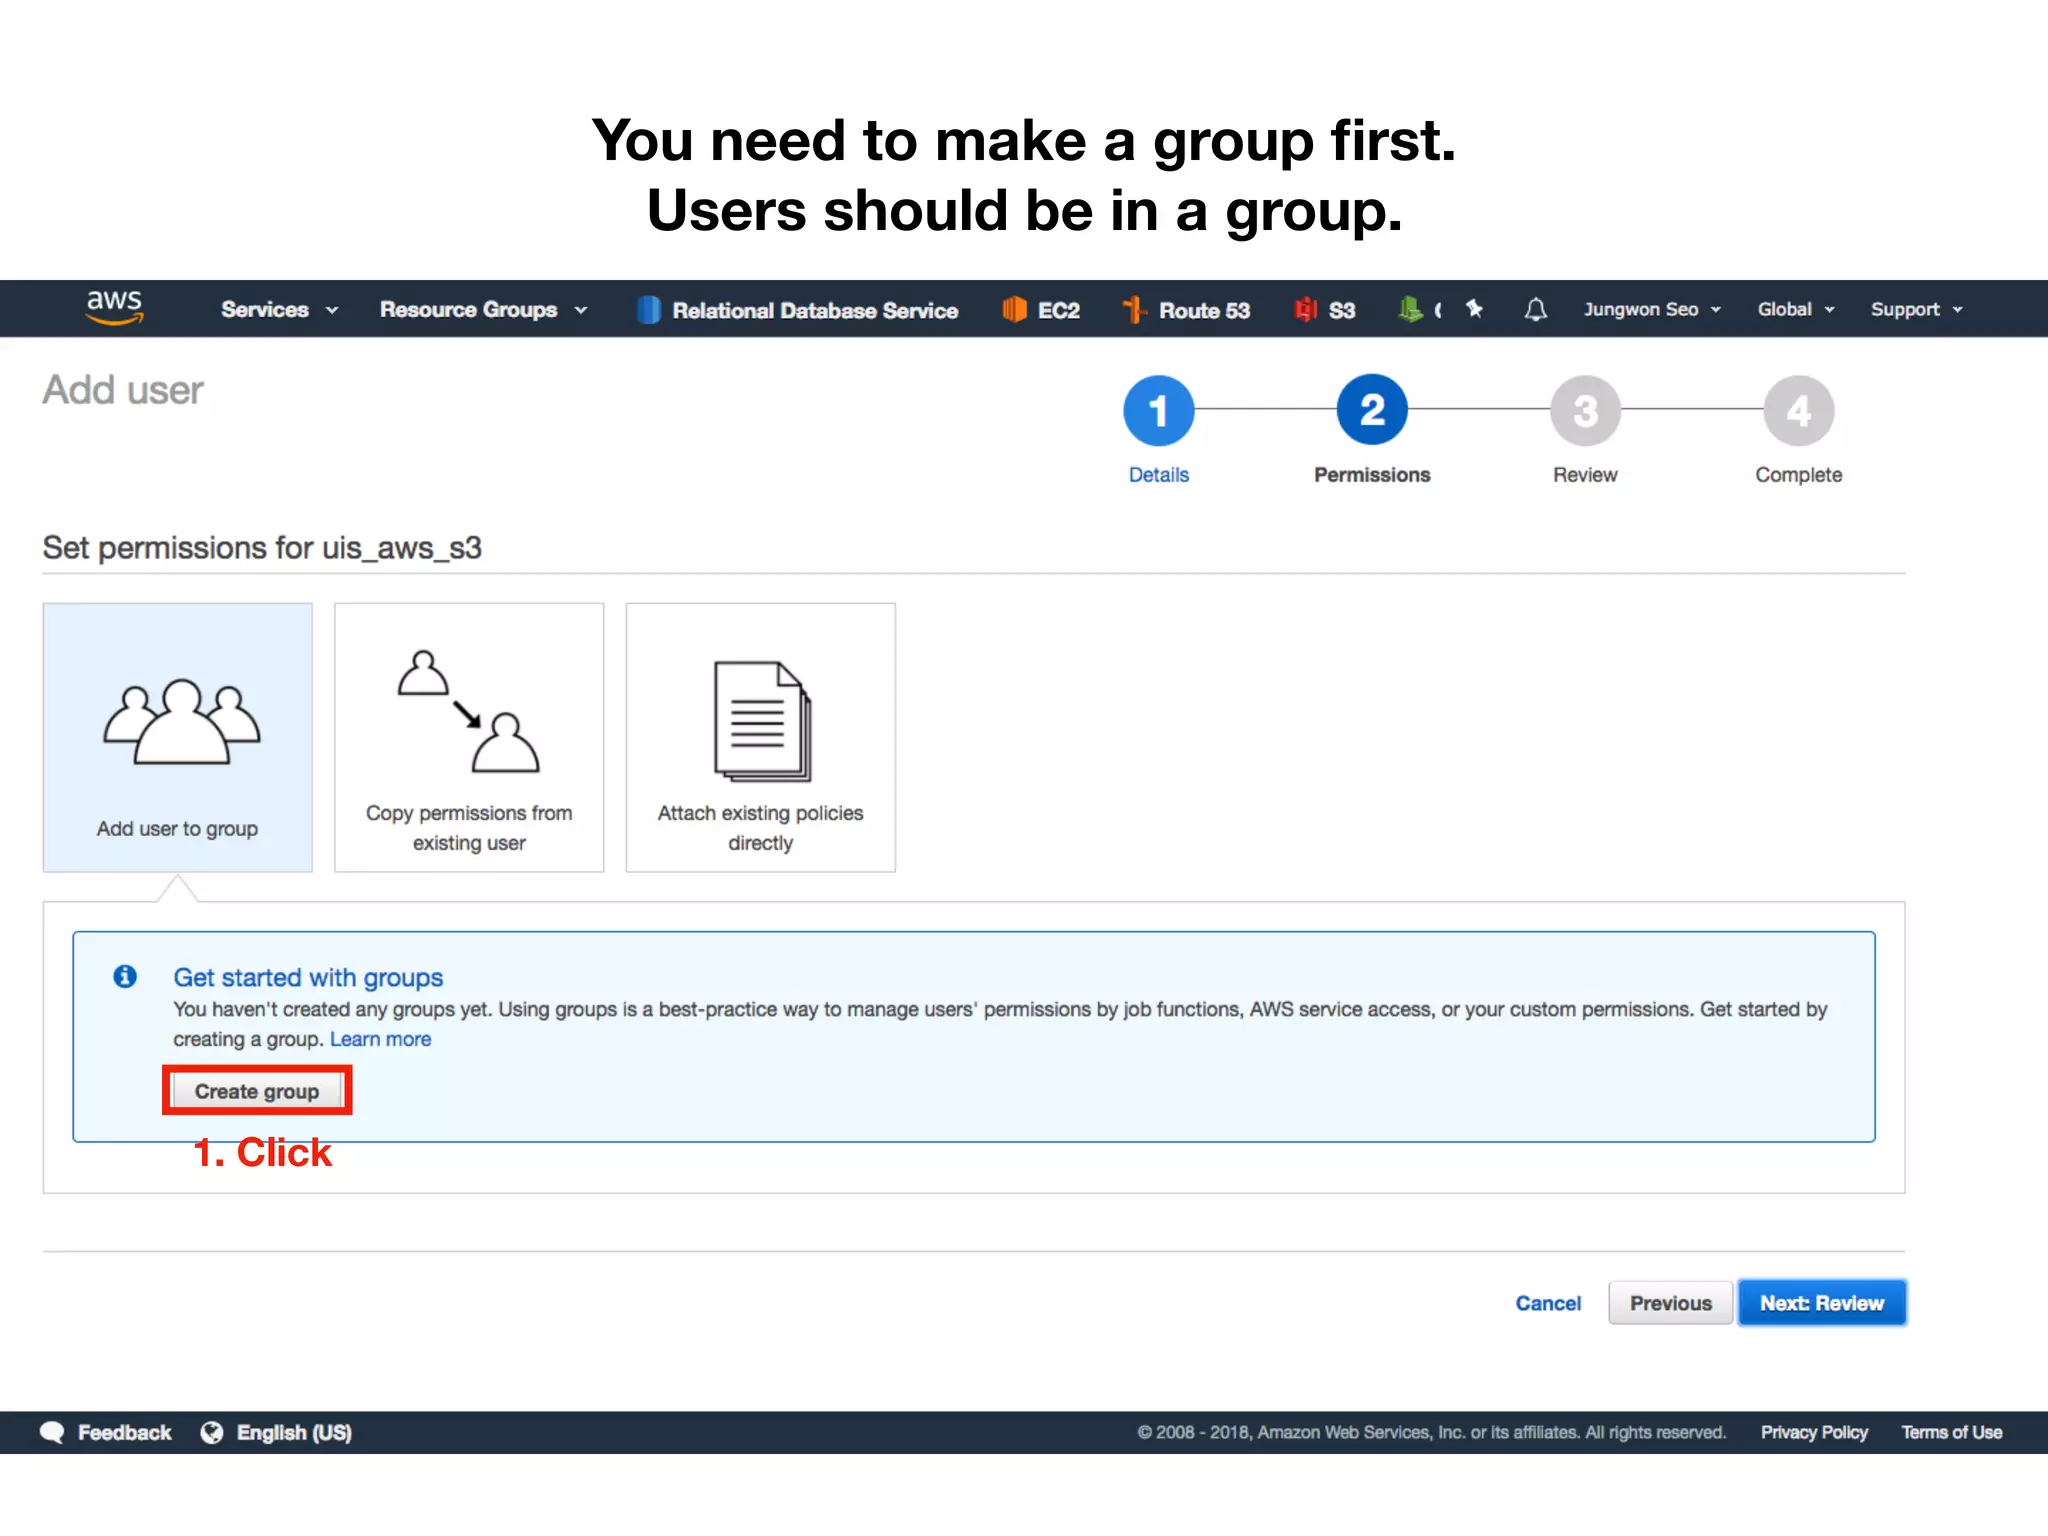Proceed with Next: Review button
2048x1536 pixels.
coord(1822,1303)
